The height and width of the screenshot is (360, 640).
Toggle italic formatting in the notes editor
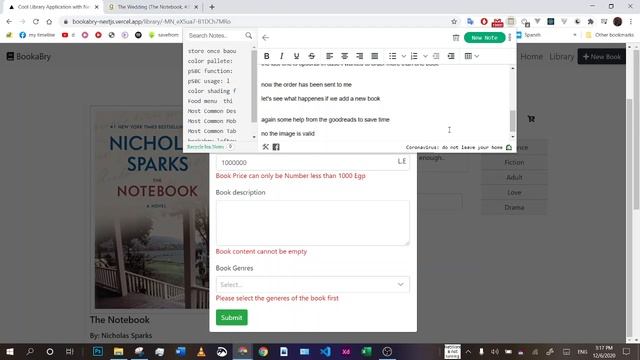coord(281,56)
